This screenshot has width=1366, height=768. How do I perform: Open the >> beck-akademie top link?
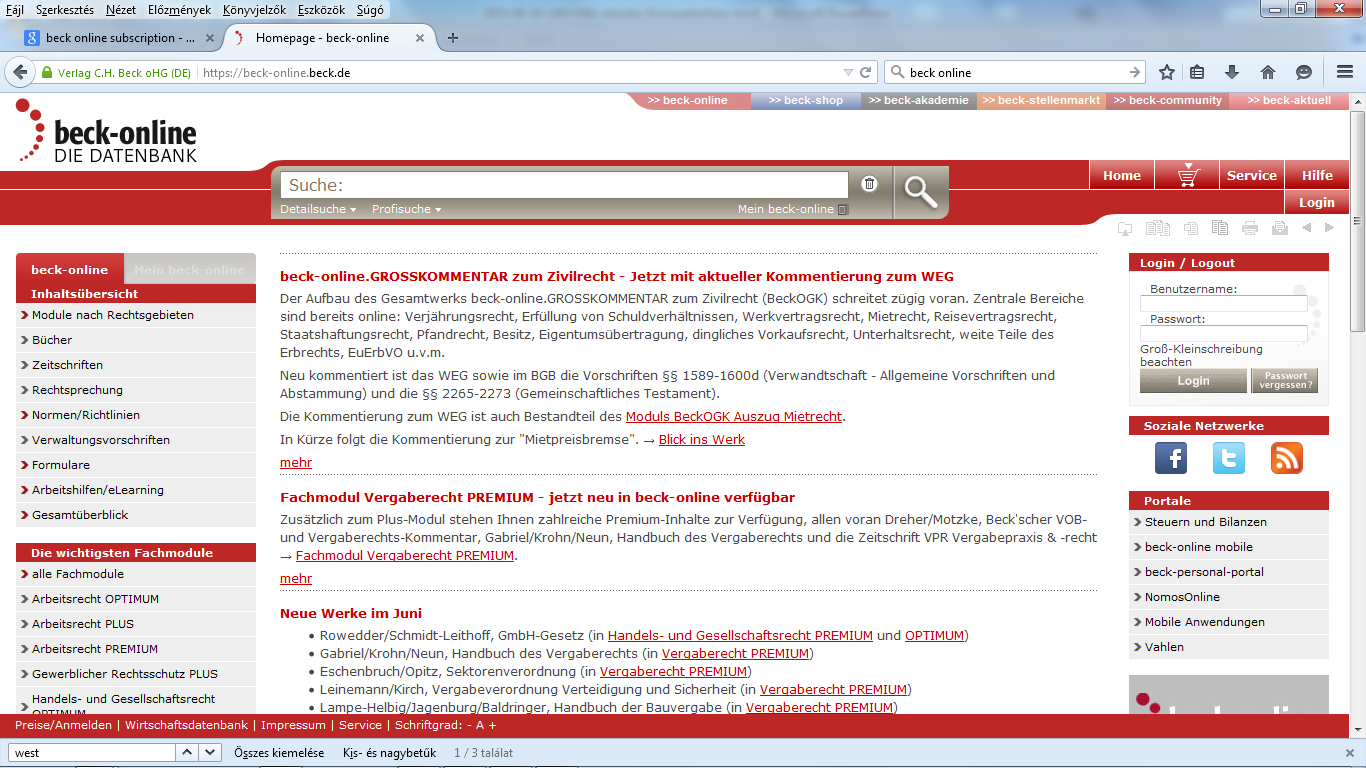coord(918,100)
